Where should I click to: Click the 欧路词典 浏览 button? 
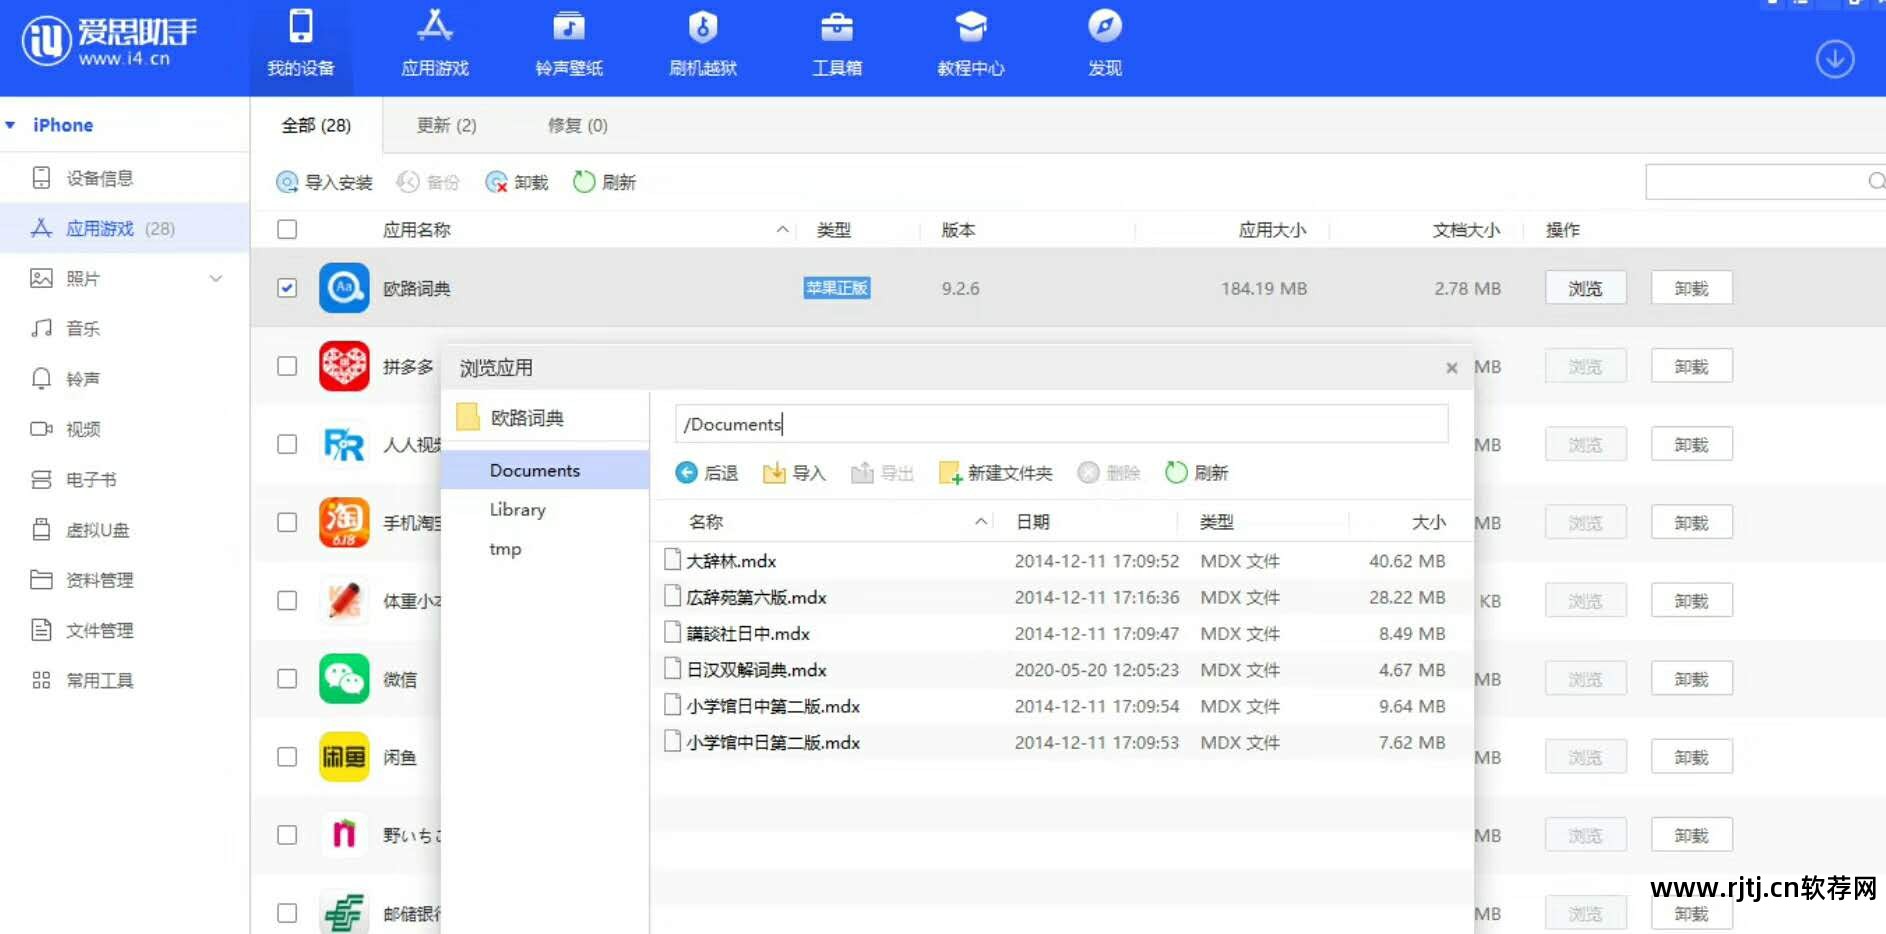tap(1585, 288)
